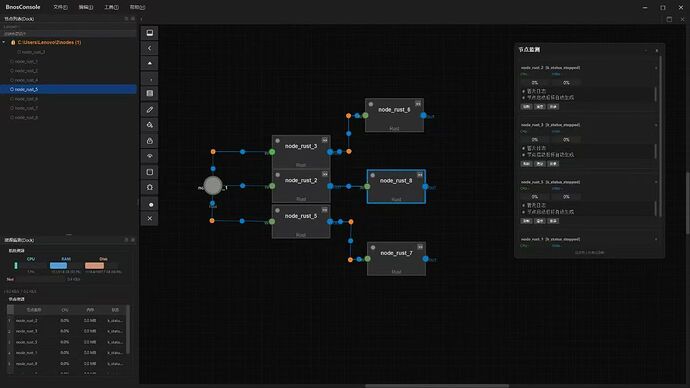This screenshot has height=388, width=690.
Task: Click the status dot on node_rust_5 block
Action: click(278, 211)
